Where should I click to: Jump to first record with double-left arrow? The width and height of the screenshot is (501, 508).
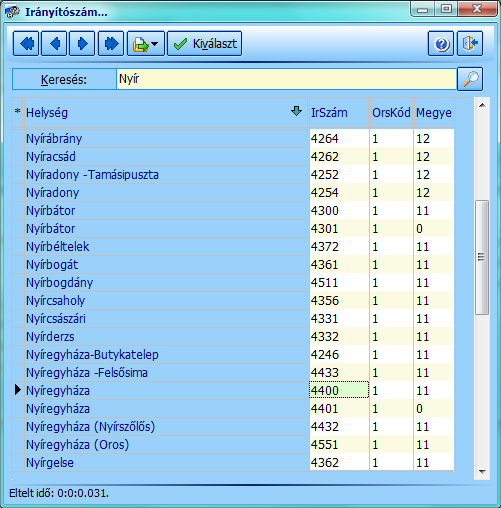(x=26, y=44)
